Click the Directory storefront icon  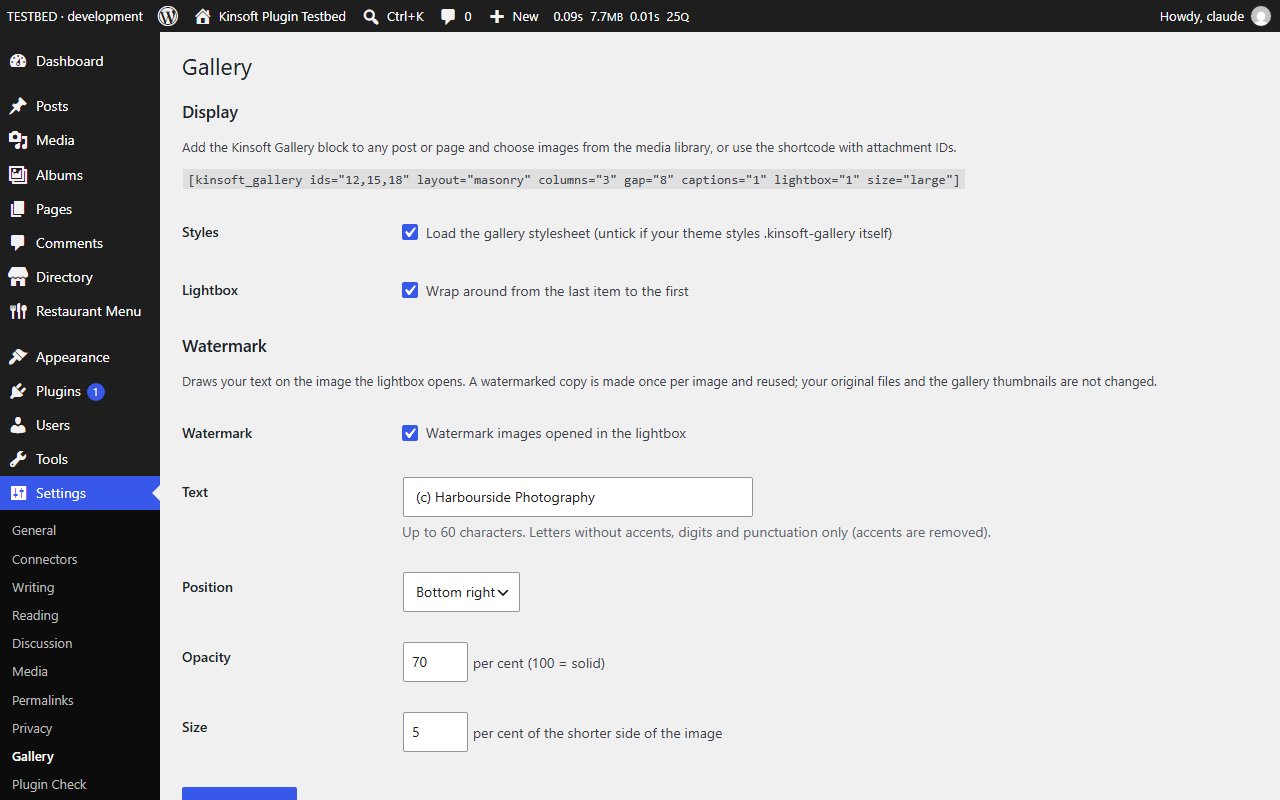18,277
